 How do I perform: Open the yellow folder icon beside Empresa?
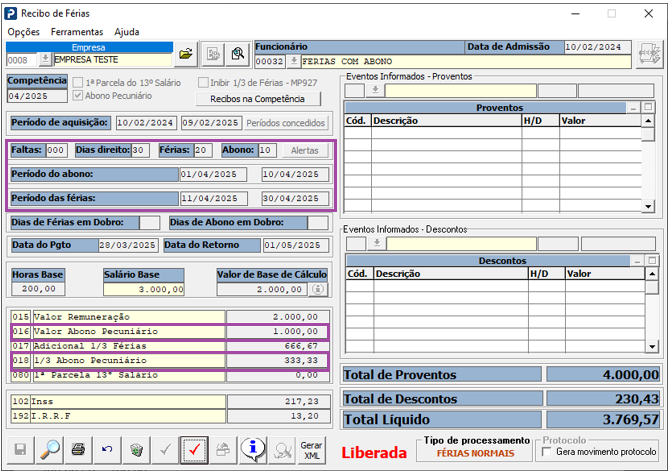[186, 54]
